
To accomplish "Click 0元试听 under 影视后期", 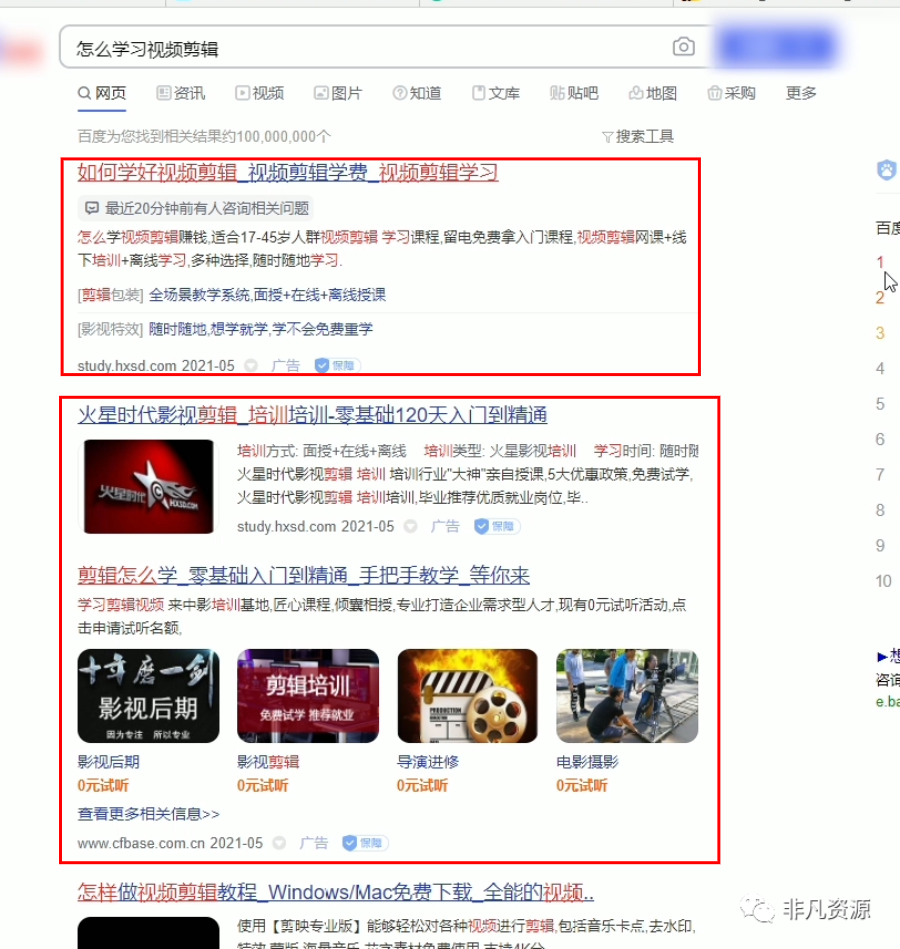I will pos(103,786).
